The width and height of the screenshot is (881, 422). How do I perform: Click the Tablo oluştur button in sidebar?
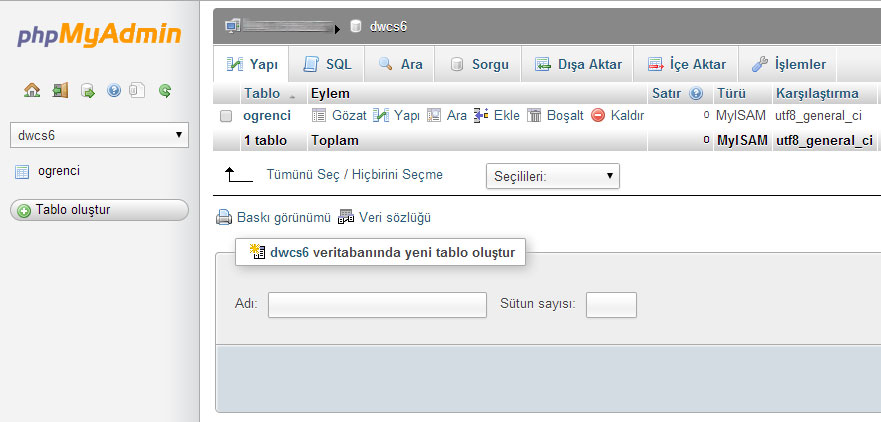(99, 210)
